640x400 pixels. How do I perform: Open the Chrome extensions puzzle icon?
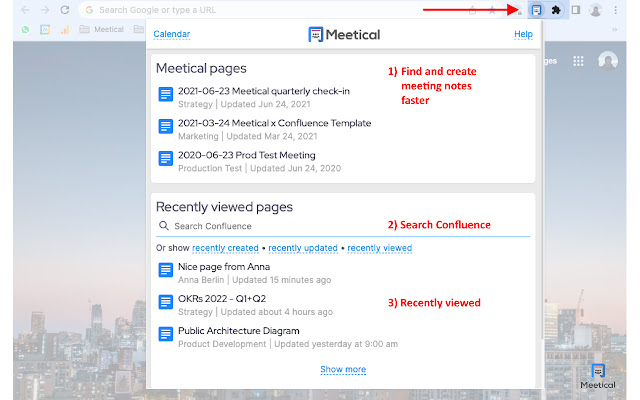click(x=556, y=10)
